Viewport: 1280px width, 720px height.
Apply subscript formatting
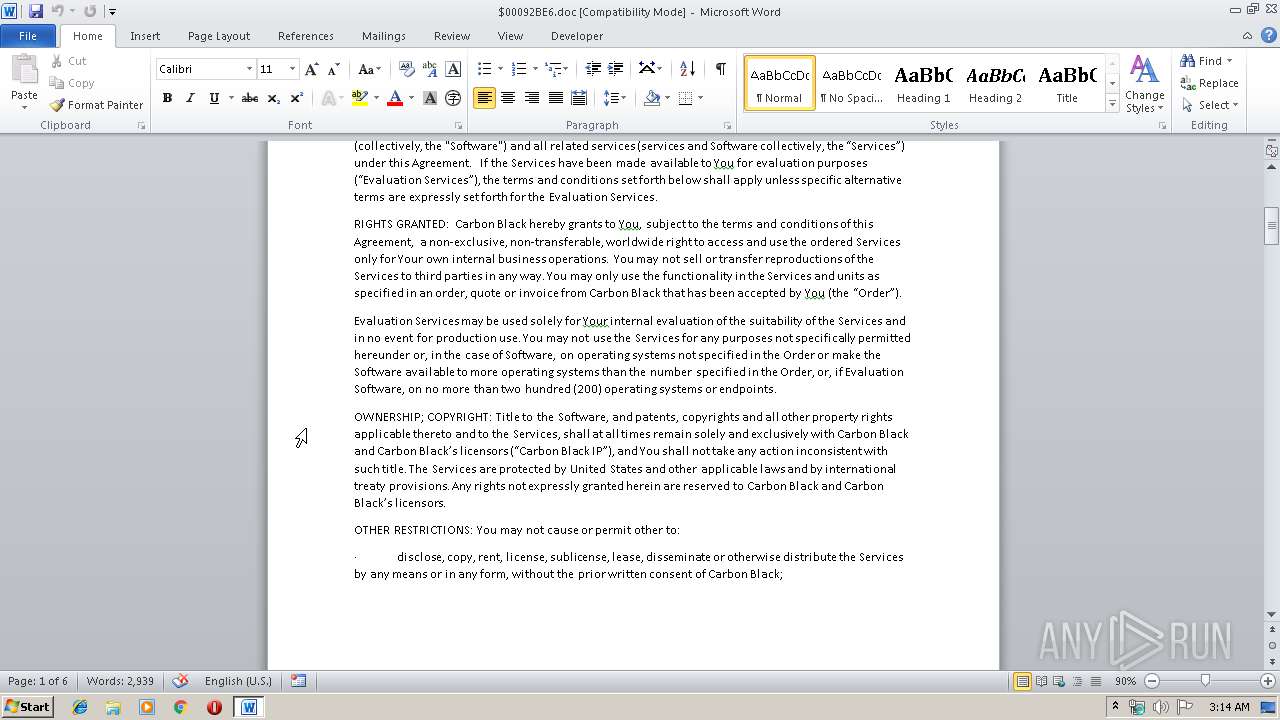tap(273, 98)
